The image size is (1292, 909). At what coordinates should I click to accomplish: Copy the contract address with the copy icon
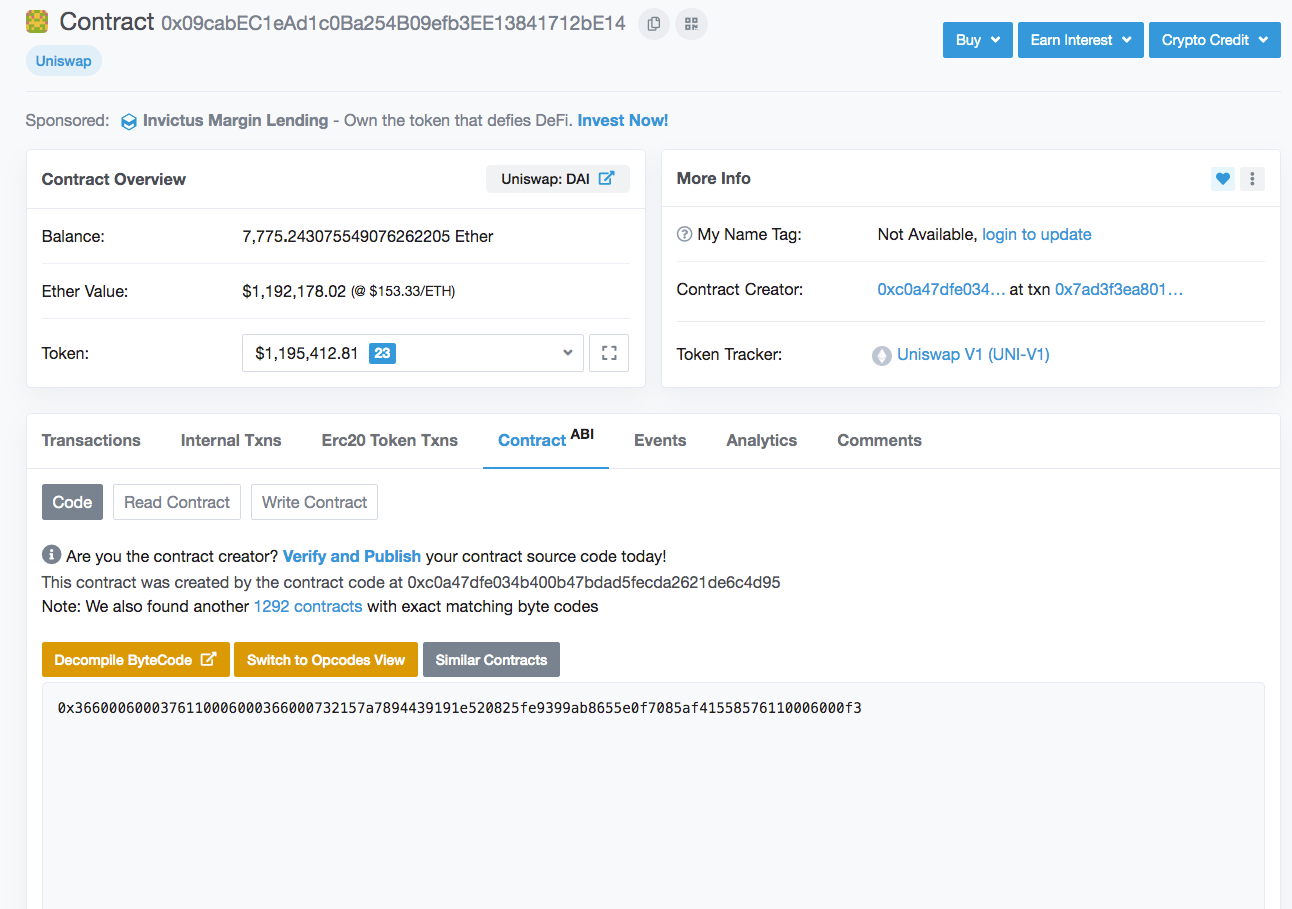click(654, 23)
